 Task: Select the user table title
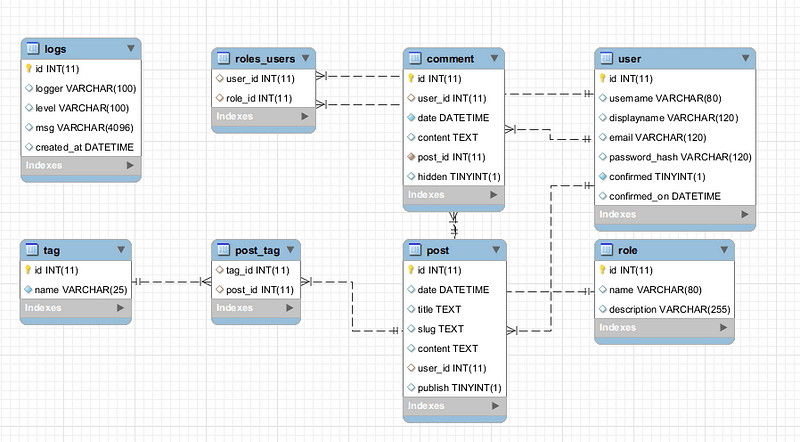630,59
